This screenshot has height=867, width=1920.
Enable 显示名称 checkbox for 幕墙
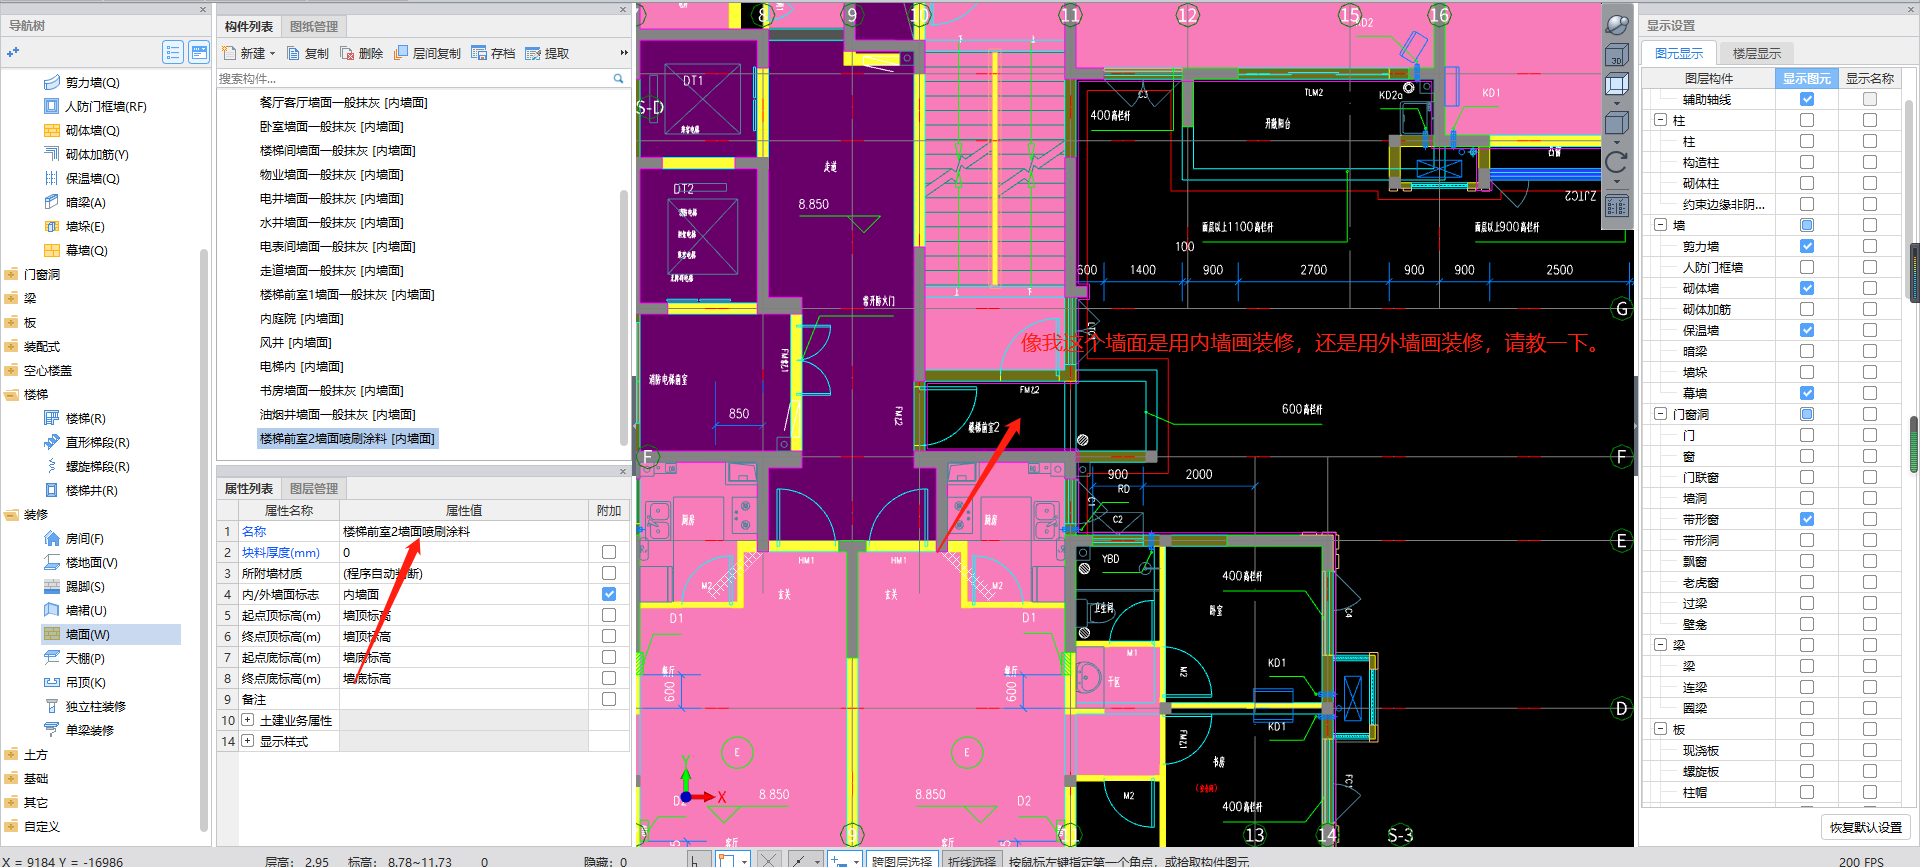tap(1870, 393)
